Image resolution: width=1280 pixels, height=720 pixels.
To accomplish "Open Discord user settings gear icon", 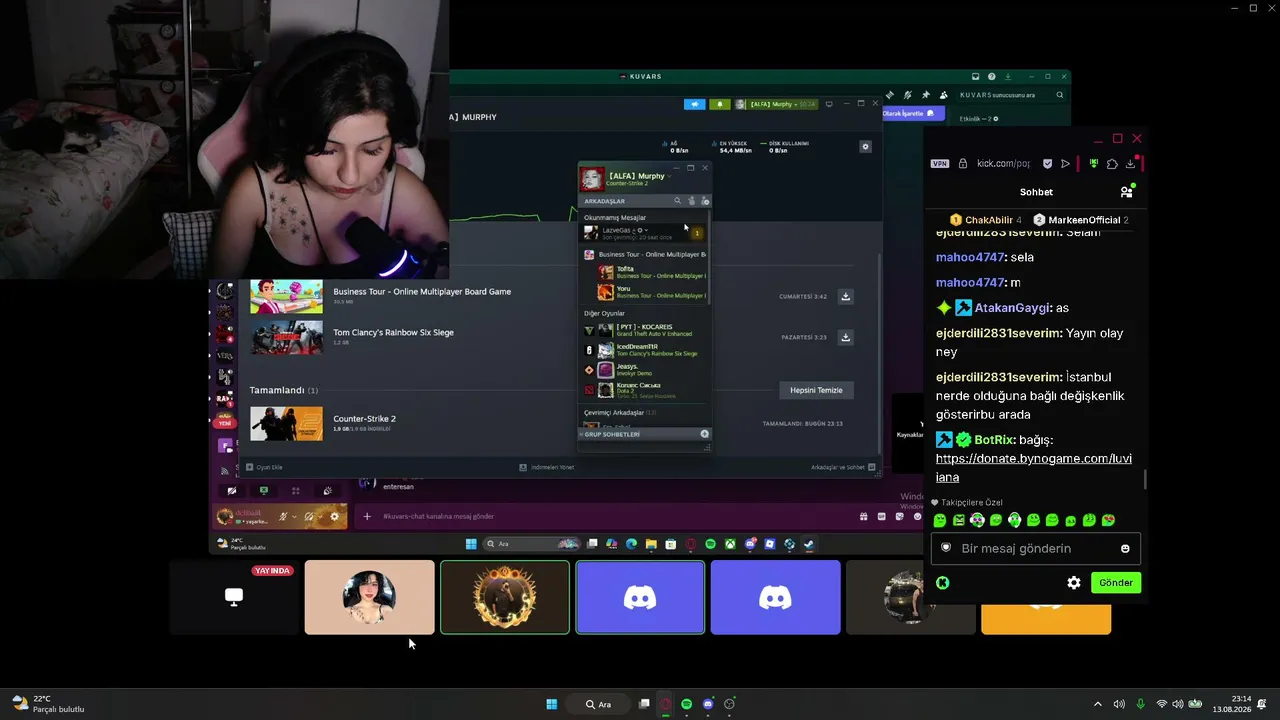I will [335, 517].
